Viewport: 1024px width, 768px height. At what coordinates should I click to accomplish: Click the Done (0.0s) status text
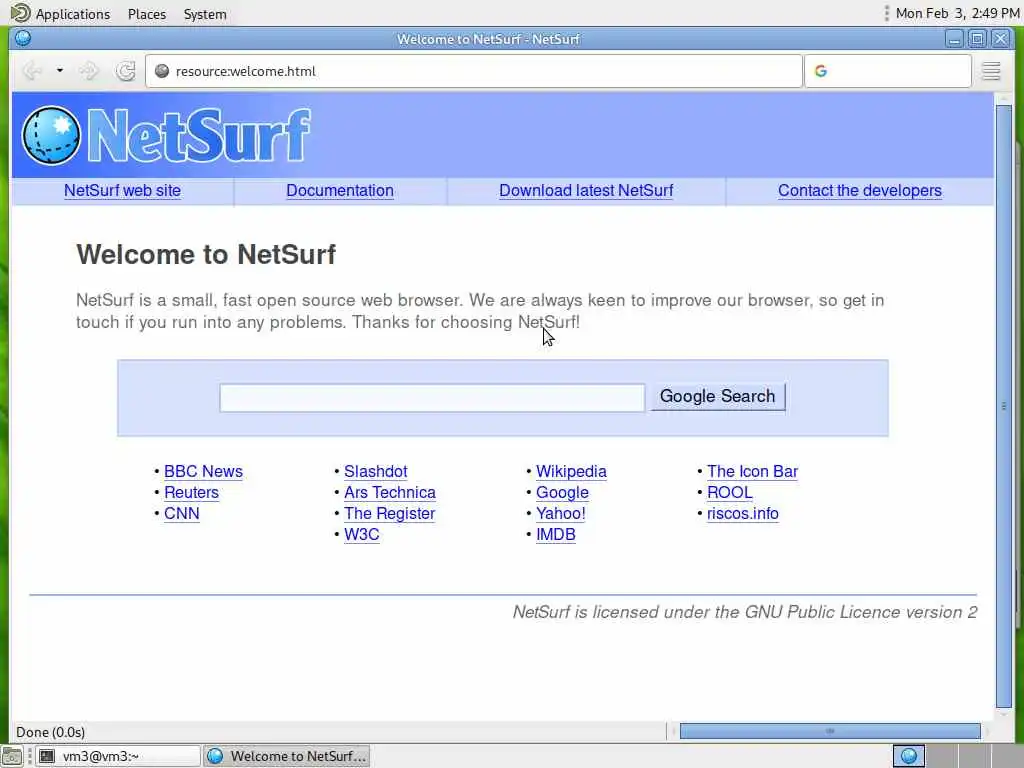click(x=50, y=732)
